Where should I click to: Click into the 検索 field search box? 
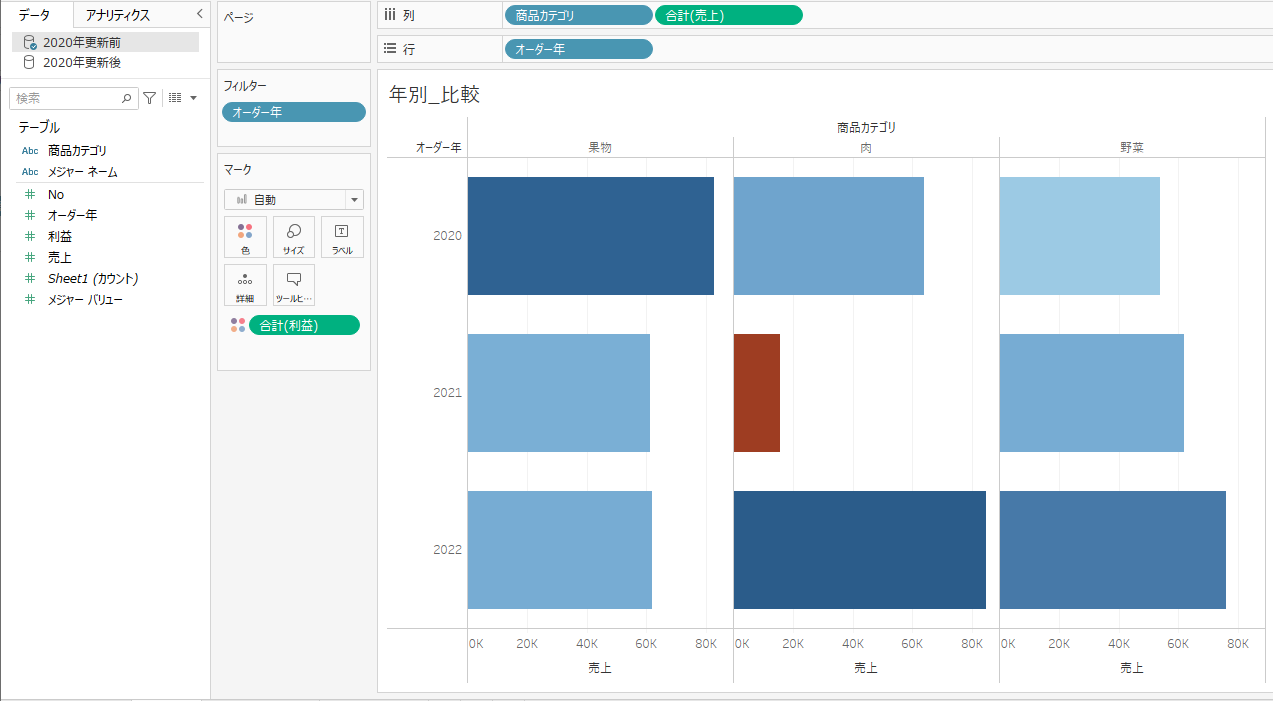pyautogui.click(x=65, y=98)
